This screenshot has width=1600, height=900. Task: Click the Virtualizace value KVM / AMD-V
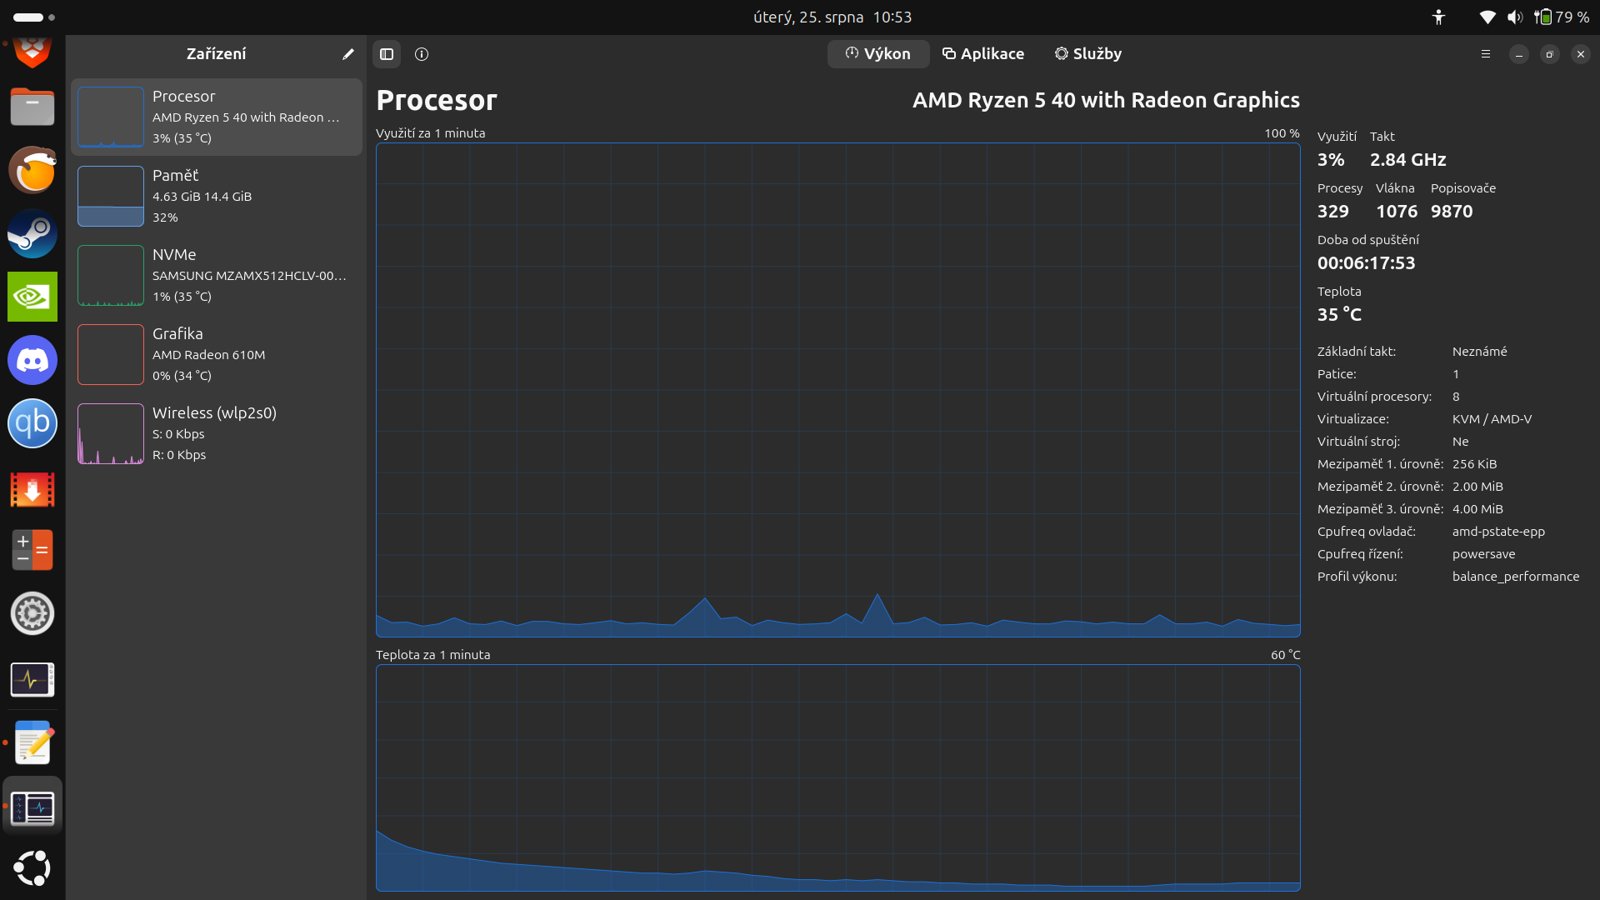(x=1492, y=419)
